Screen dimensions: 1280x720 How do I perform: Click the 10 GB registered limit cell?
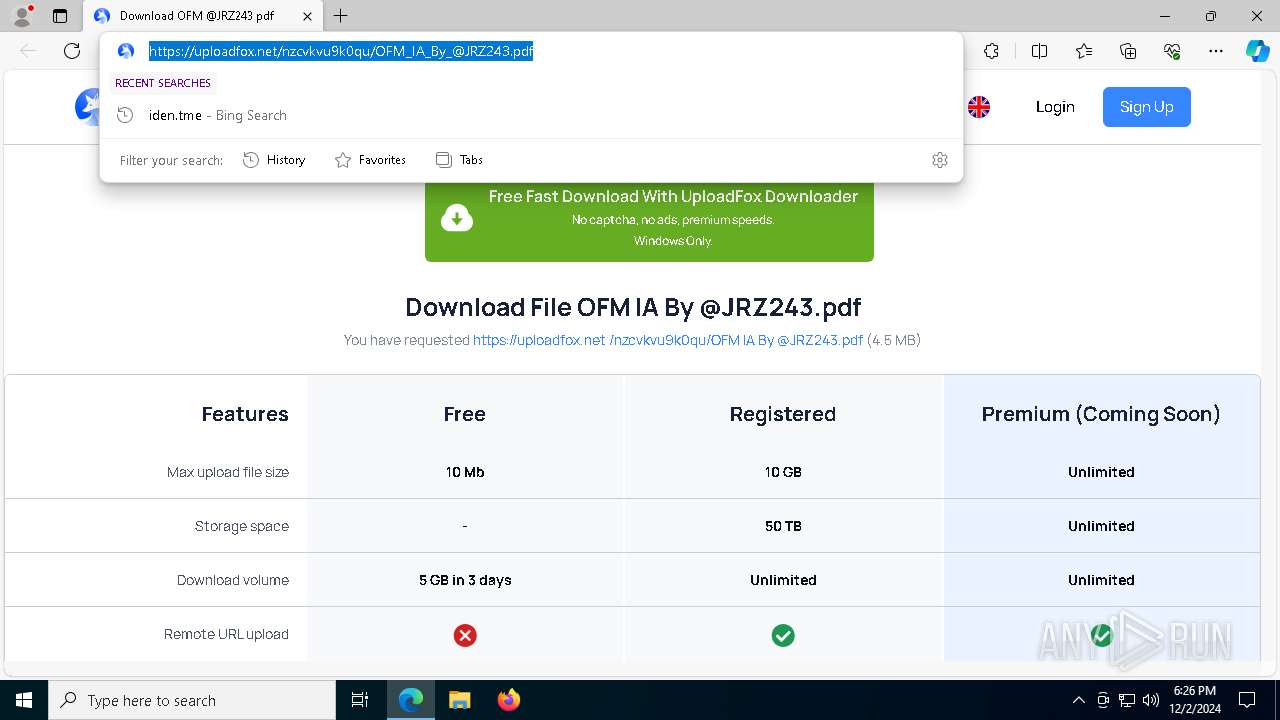pyautogui.click(x=783, y=472)
